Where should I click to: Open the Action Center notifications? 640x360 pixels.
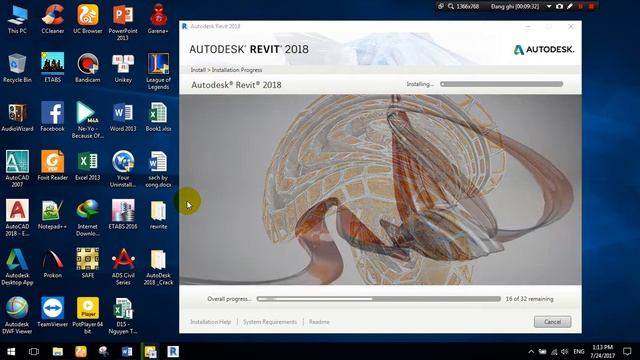pos(627,351)
